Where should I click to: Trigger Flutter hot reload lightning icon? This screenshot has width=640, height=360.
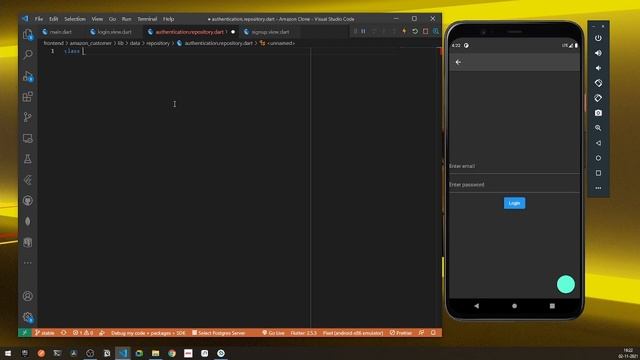pyautogui.click(x=404, y=31)
